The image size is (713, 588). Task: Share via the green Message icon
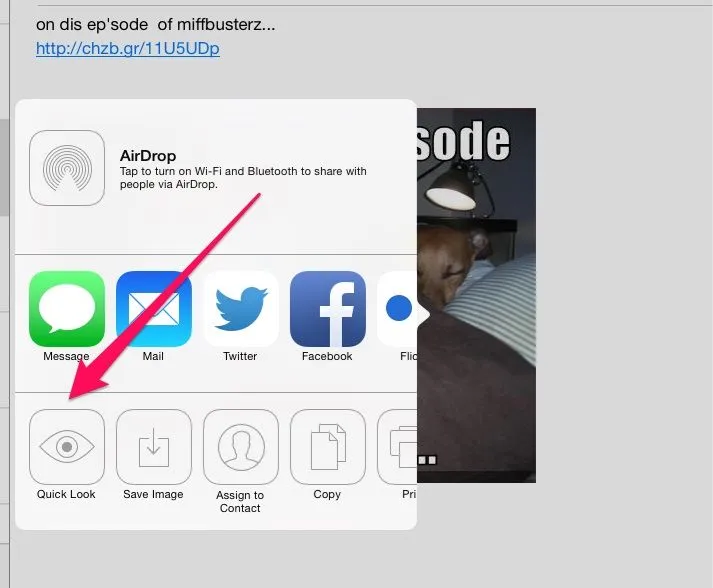pos(67,308)
